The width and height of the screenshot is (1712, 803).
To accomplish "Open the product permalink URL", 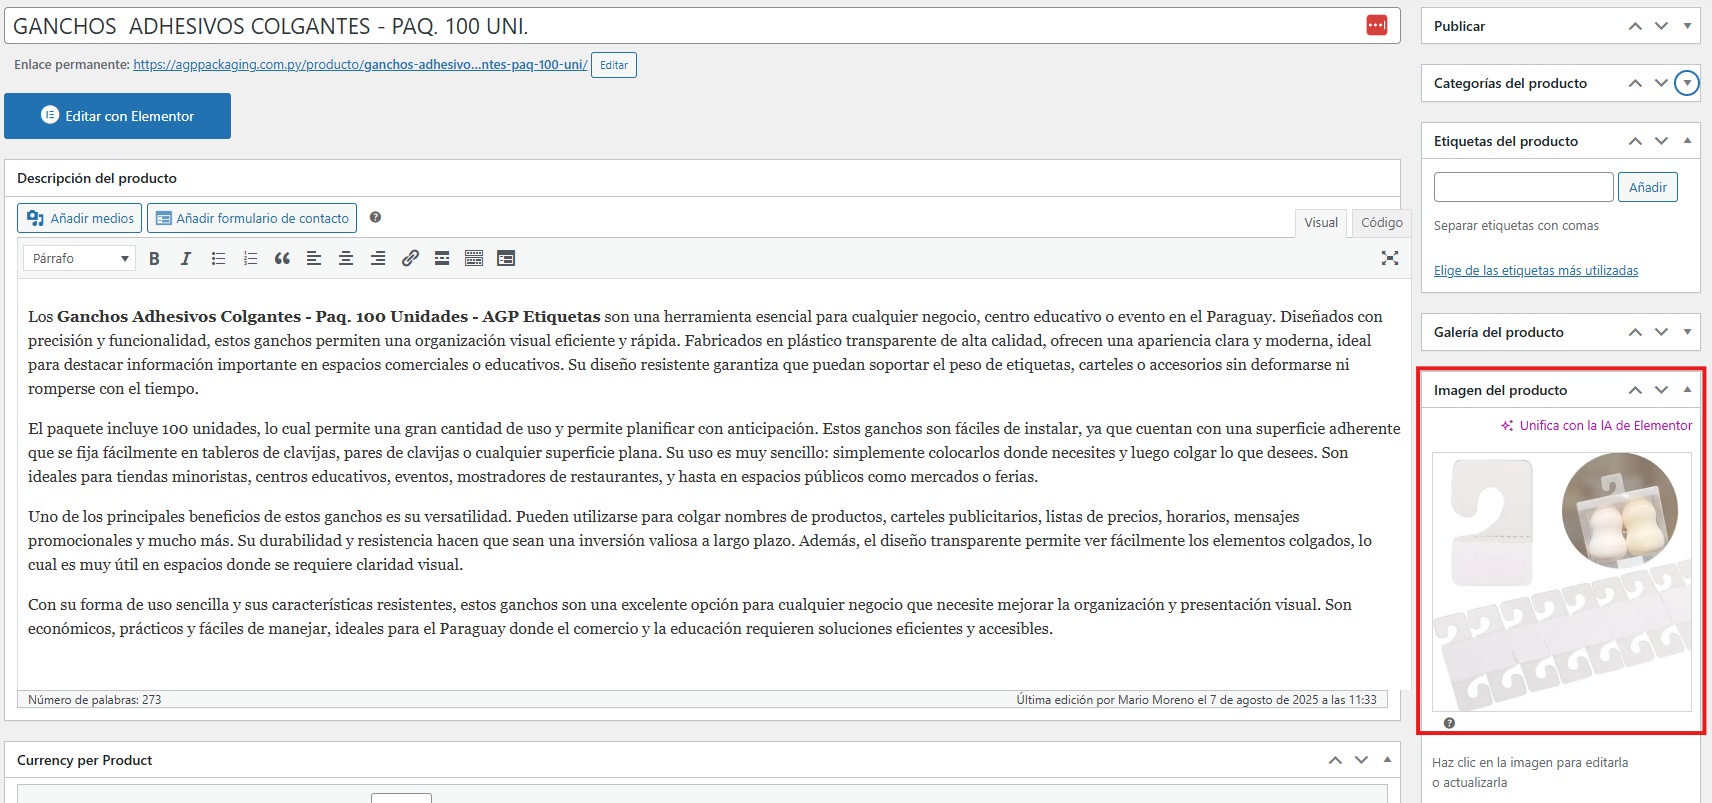I will [360, 64].
